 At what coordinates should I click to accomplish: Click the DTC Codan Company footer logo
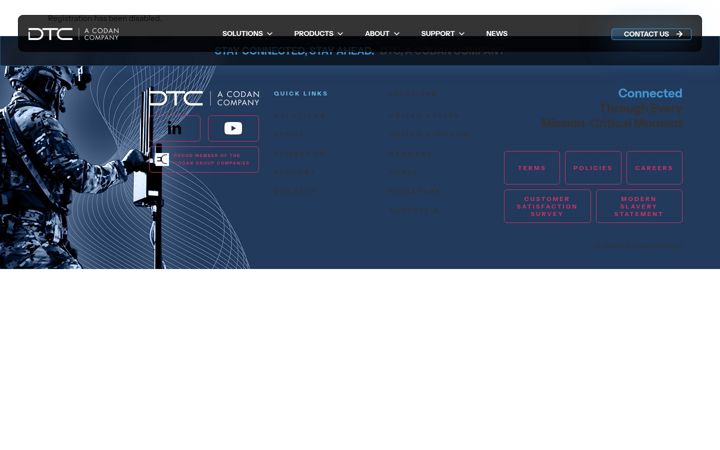(x=205, y=98)
